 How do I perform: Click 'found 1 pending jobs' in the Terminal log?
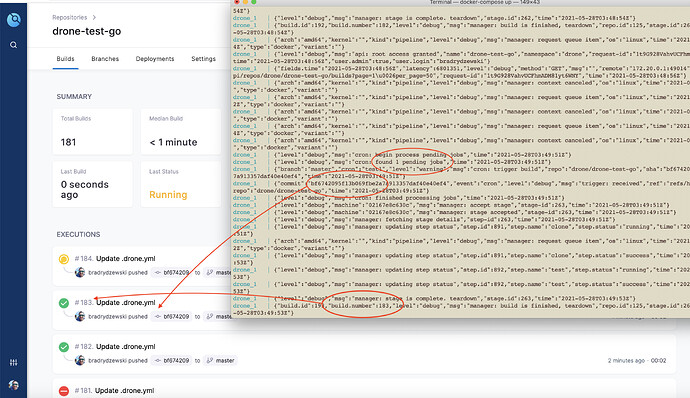(409, 162)
